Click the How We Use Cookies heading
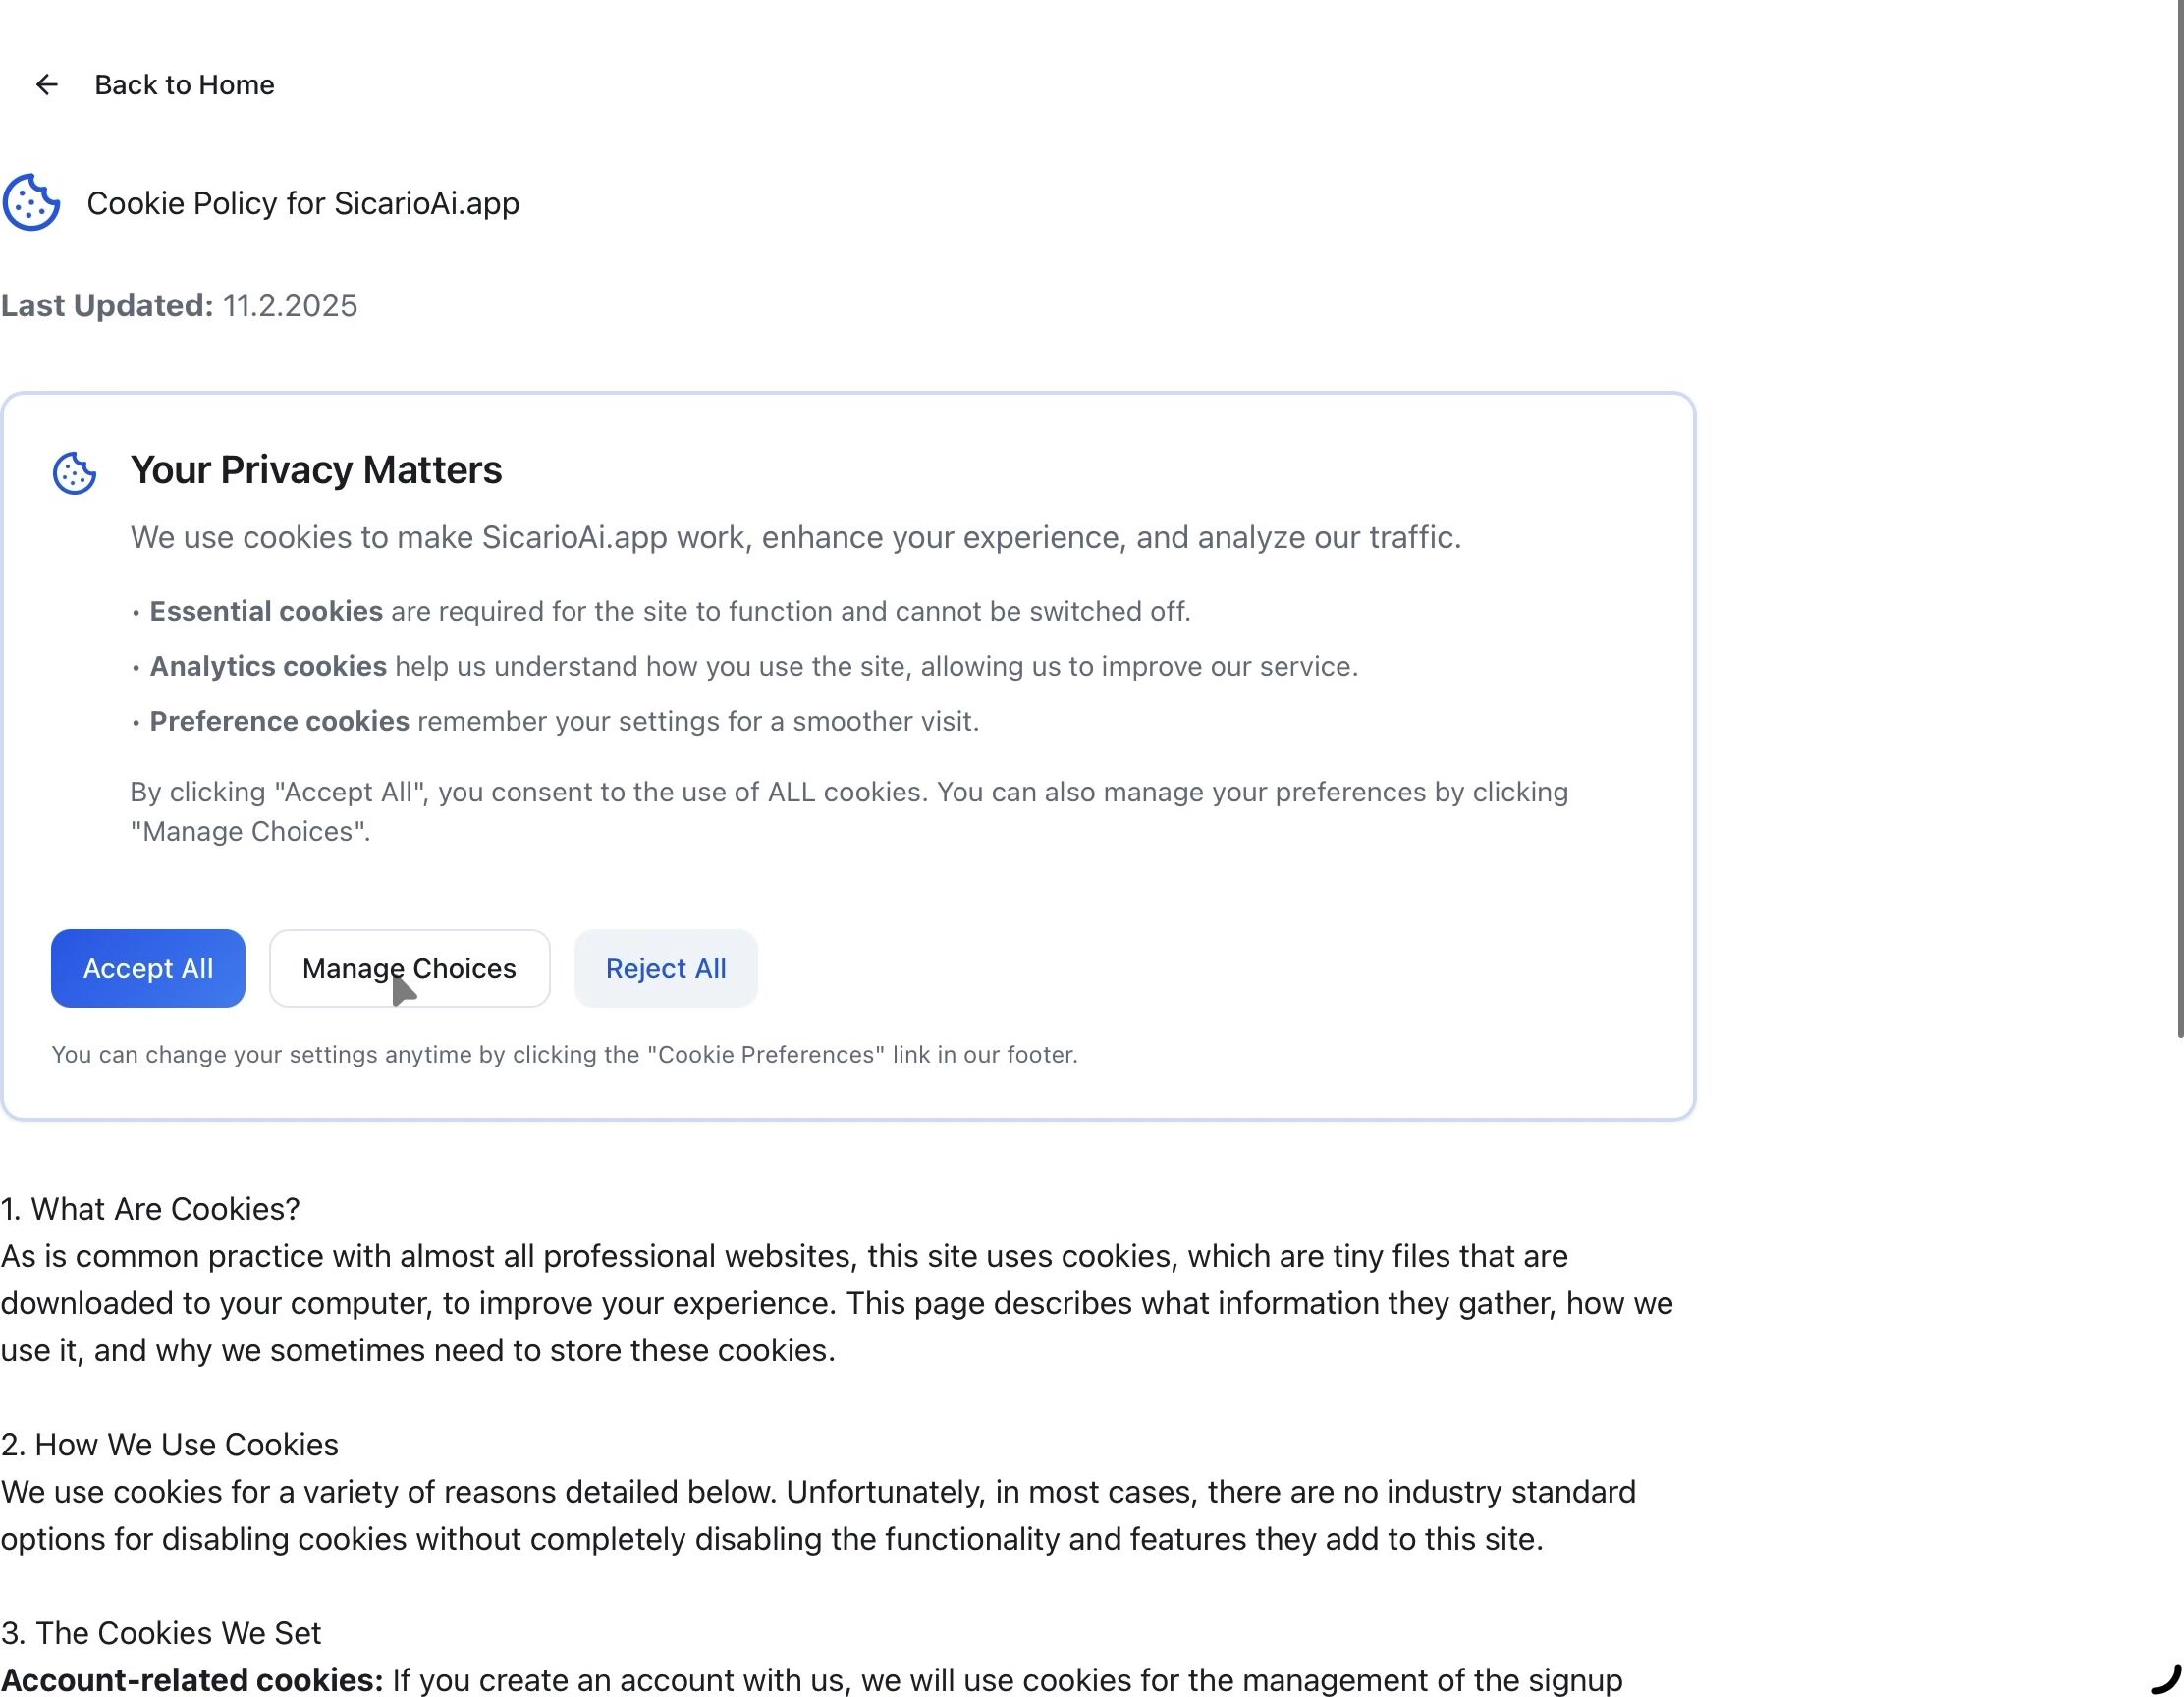This screenshot has width=2184, height=1697. 170,1445
